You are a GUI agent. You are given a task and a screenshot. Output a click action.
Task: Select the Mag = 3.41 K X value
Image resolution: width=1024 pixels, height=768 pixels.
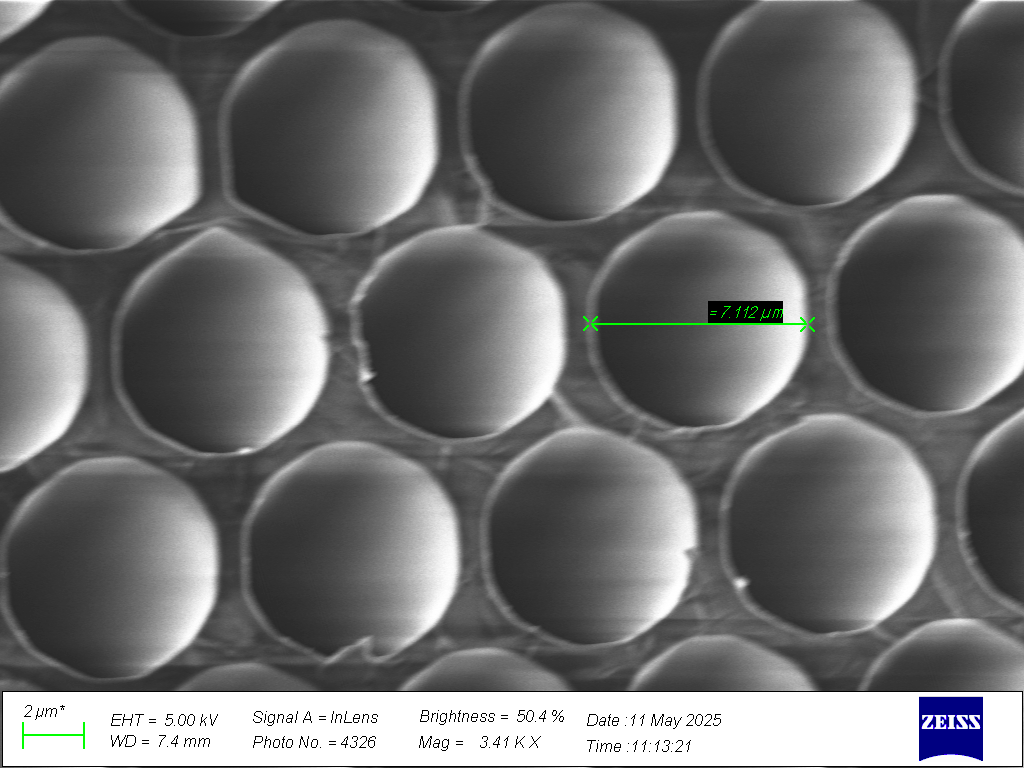click(479, 742)
